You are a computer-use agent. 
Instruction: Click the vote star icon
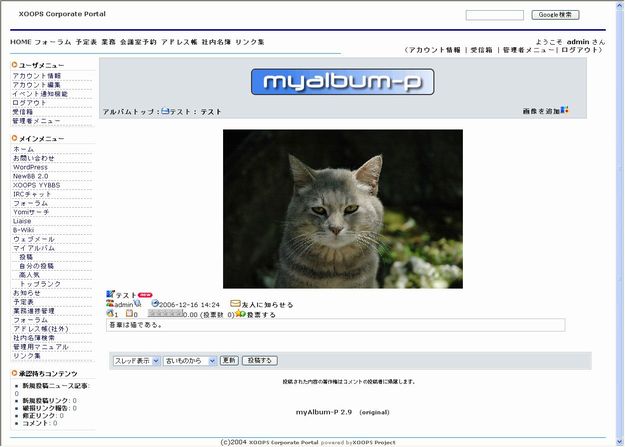click(240, 314)
